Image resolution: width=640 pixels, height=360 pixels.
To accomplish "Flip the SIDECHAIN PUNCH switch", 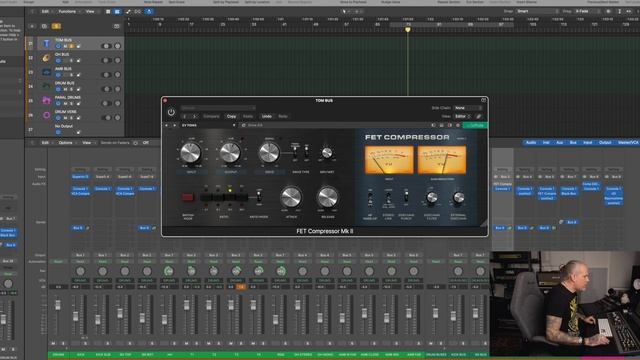I will point(406,197).
